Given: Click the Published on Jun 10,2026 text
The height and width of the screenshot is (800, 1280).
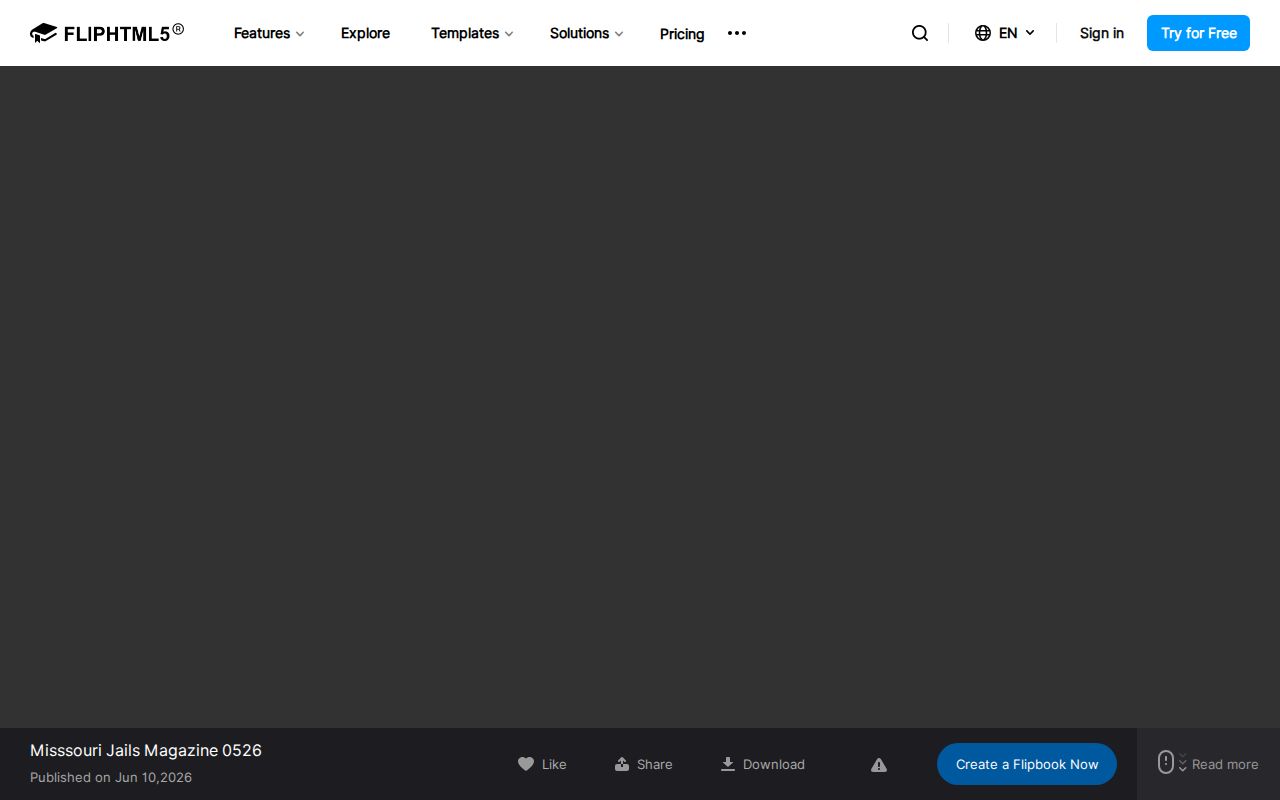Looking at the screenshot, I should point(111,777).
